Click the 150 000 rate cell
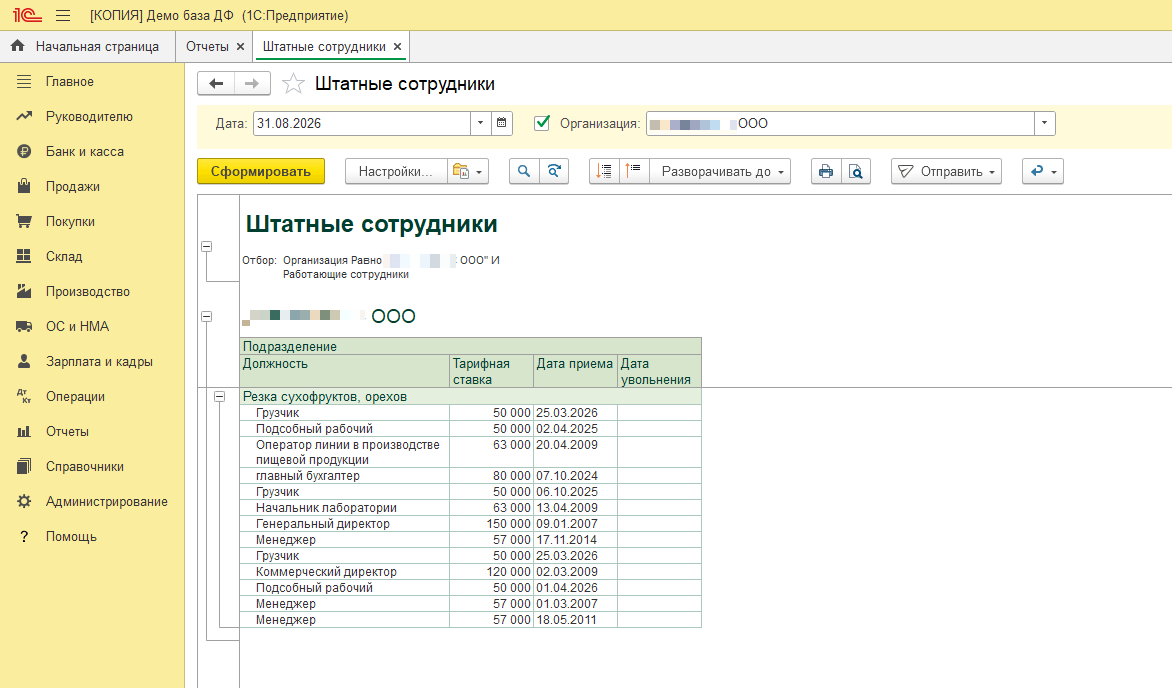The image size is (1172, 688). pos(491,523)
